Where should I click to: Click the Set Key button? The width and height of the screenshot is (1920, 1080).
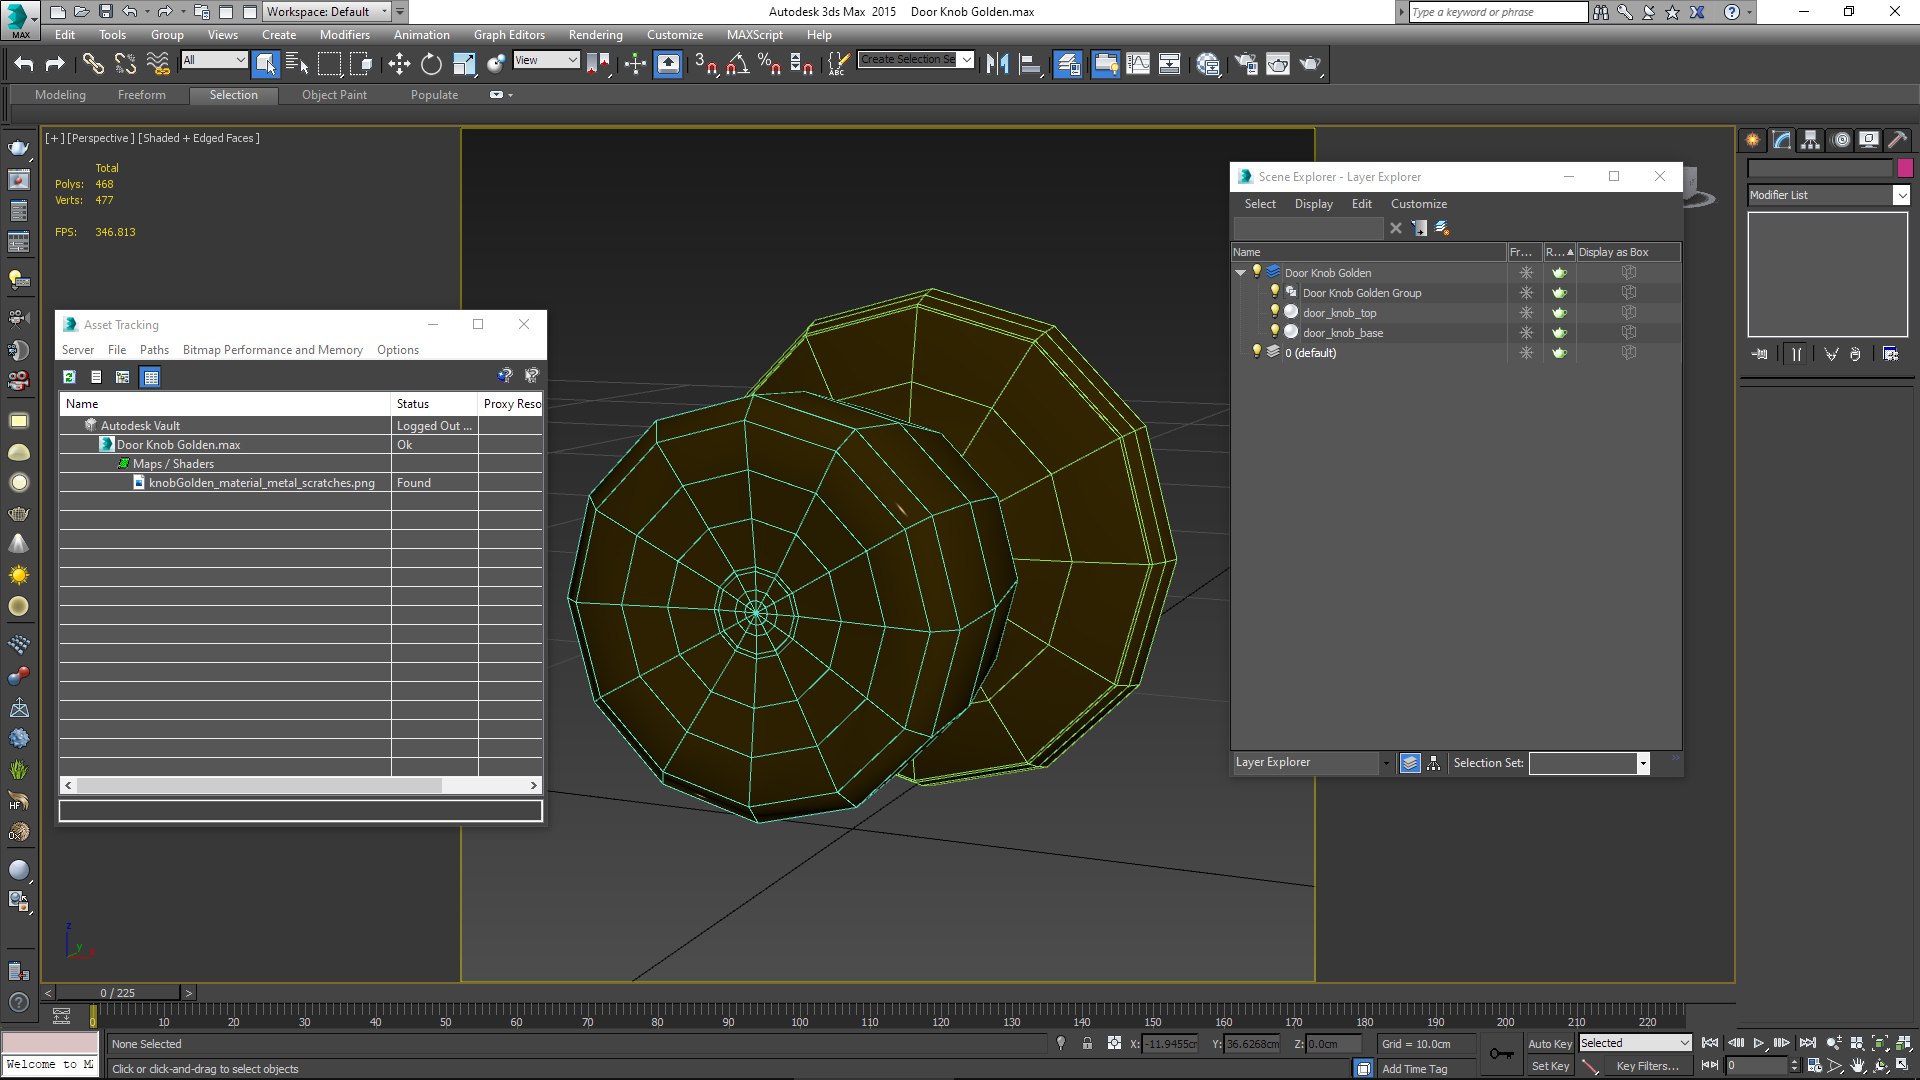pos(1550,1066)
